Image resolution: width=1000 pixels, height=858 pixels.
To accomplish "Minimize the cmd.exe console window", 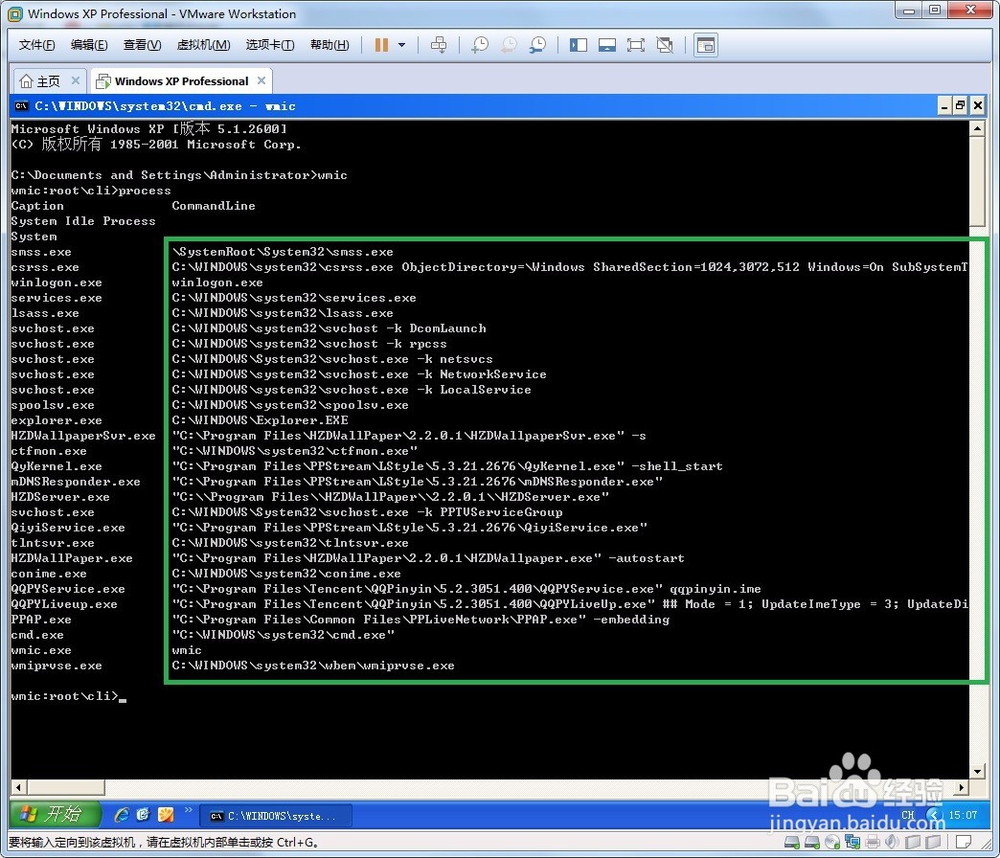I will click(x=945, y=106).
